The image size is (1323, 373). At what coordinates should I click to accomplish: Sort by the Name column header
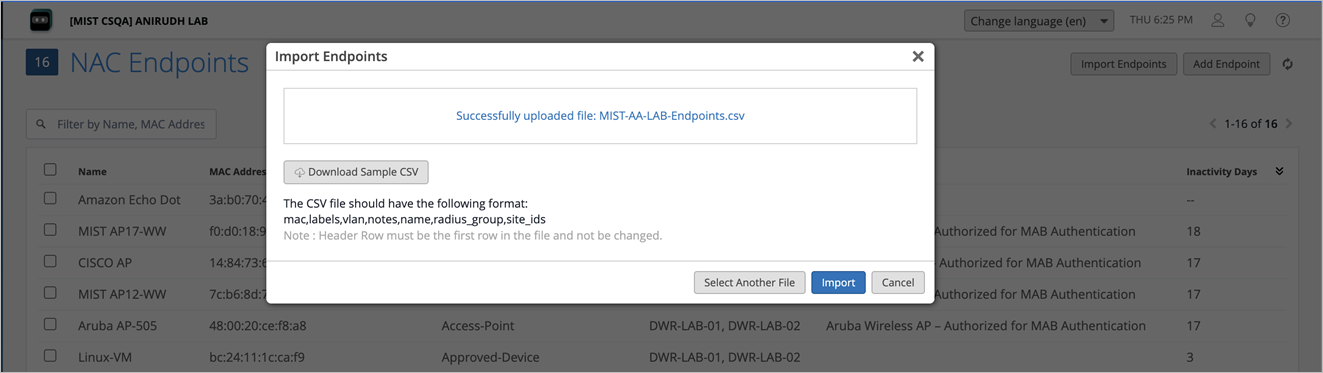click(92, 172)
